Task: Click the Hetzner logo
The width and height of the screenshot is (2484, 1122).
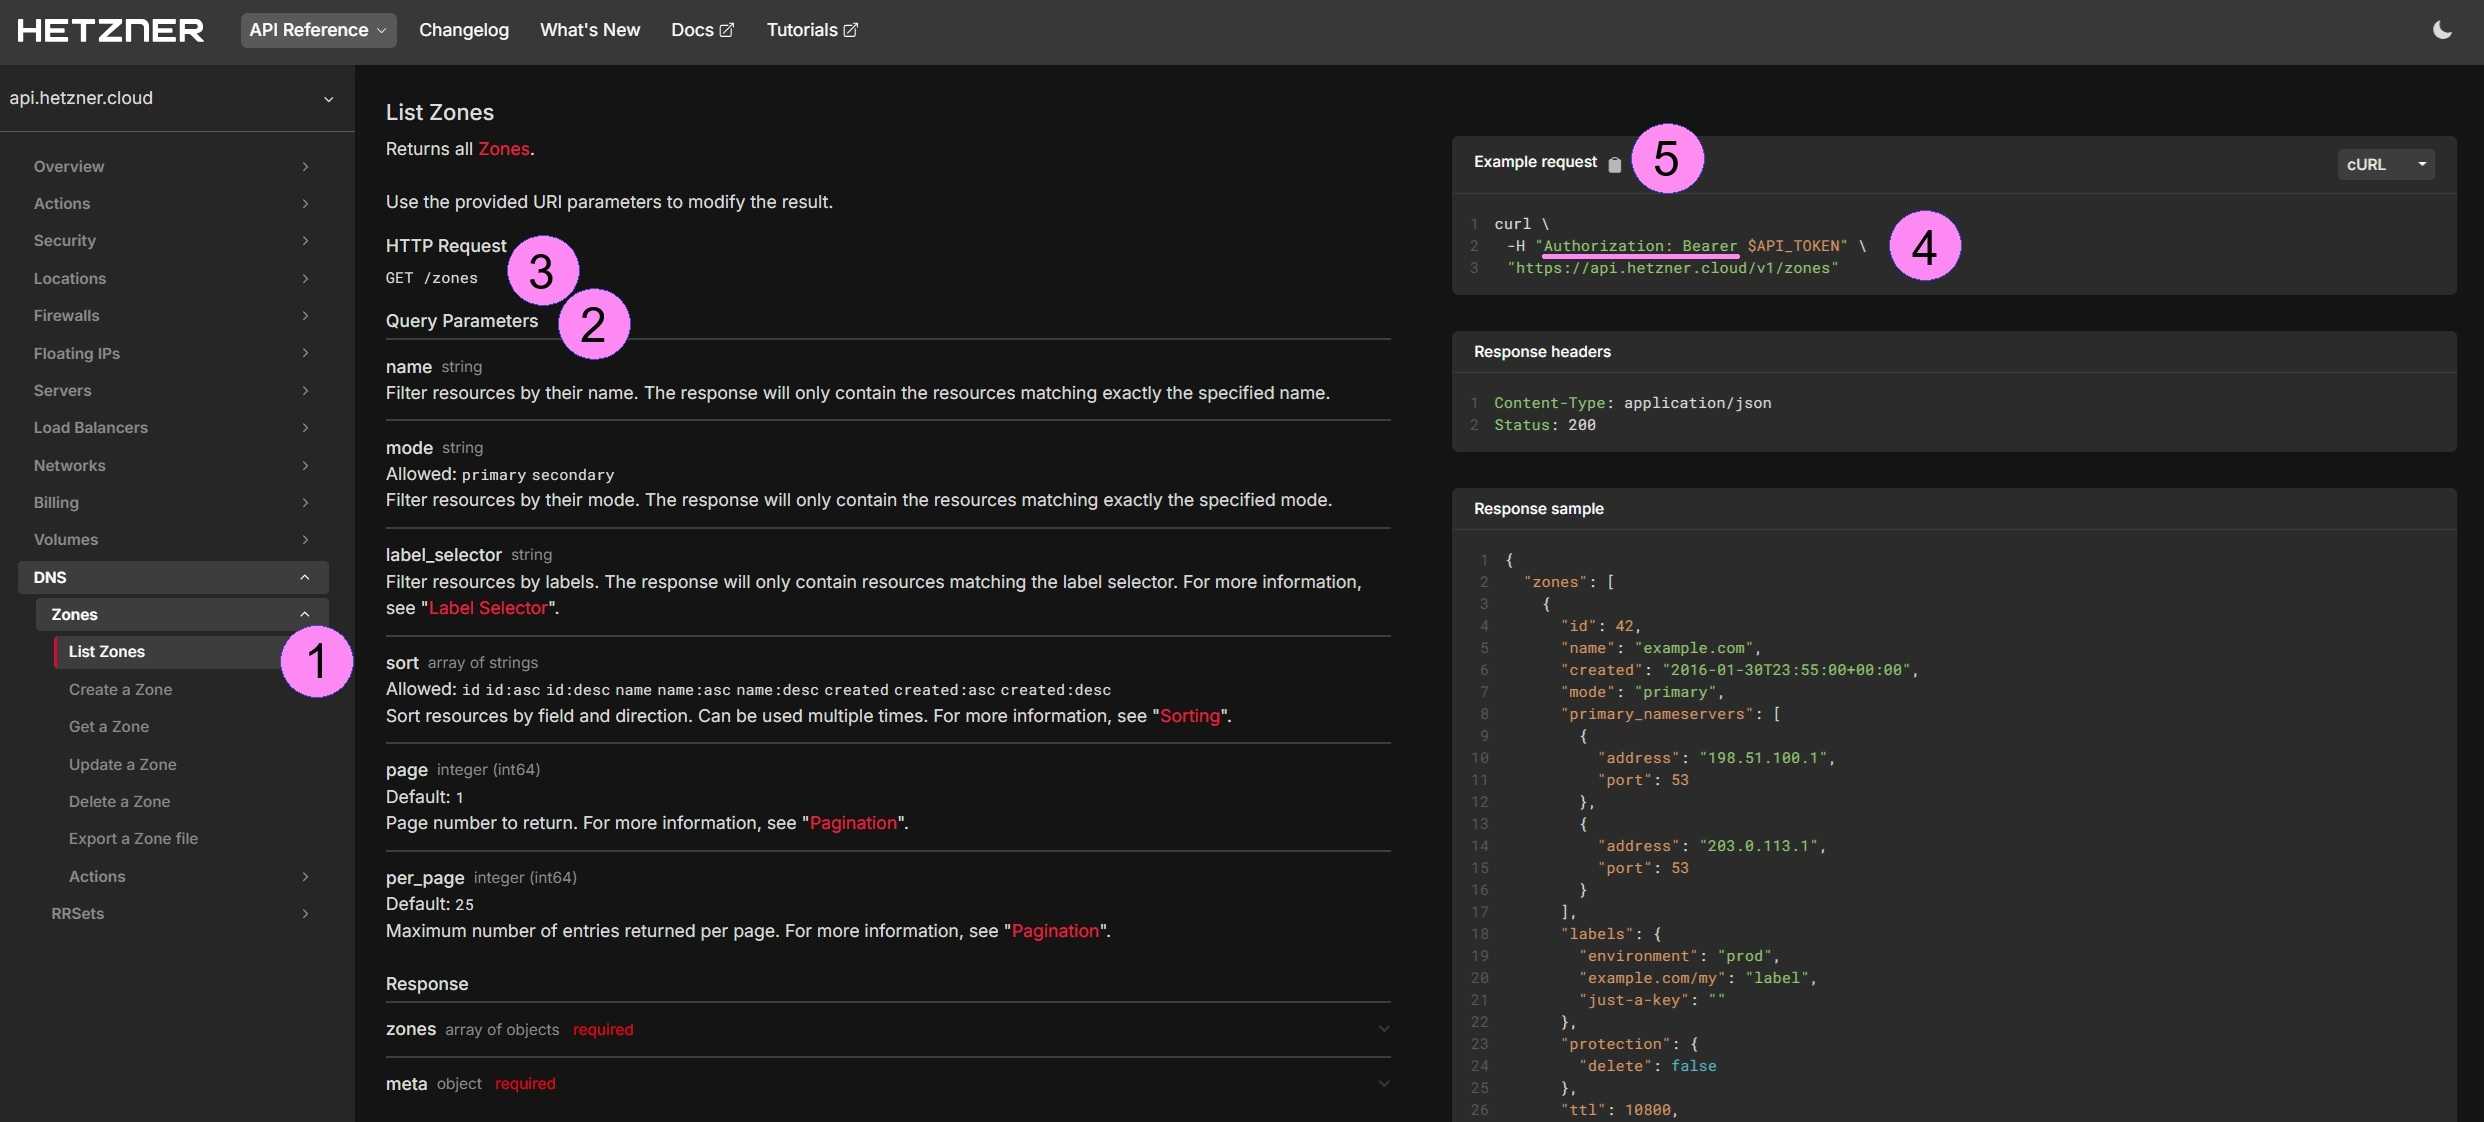Action: click(x=110, y=30)
